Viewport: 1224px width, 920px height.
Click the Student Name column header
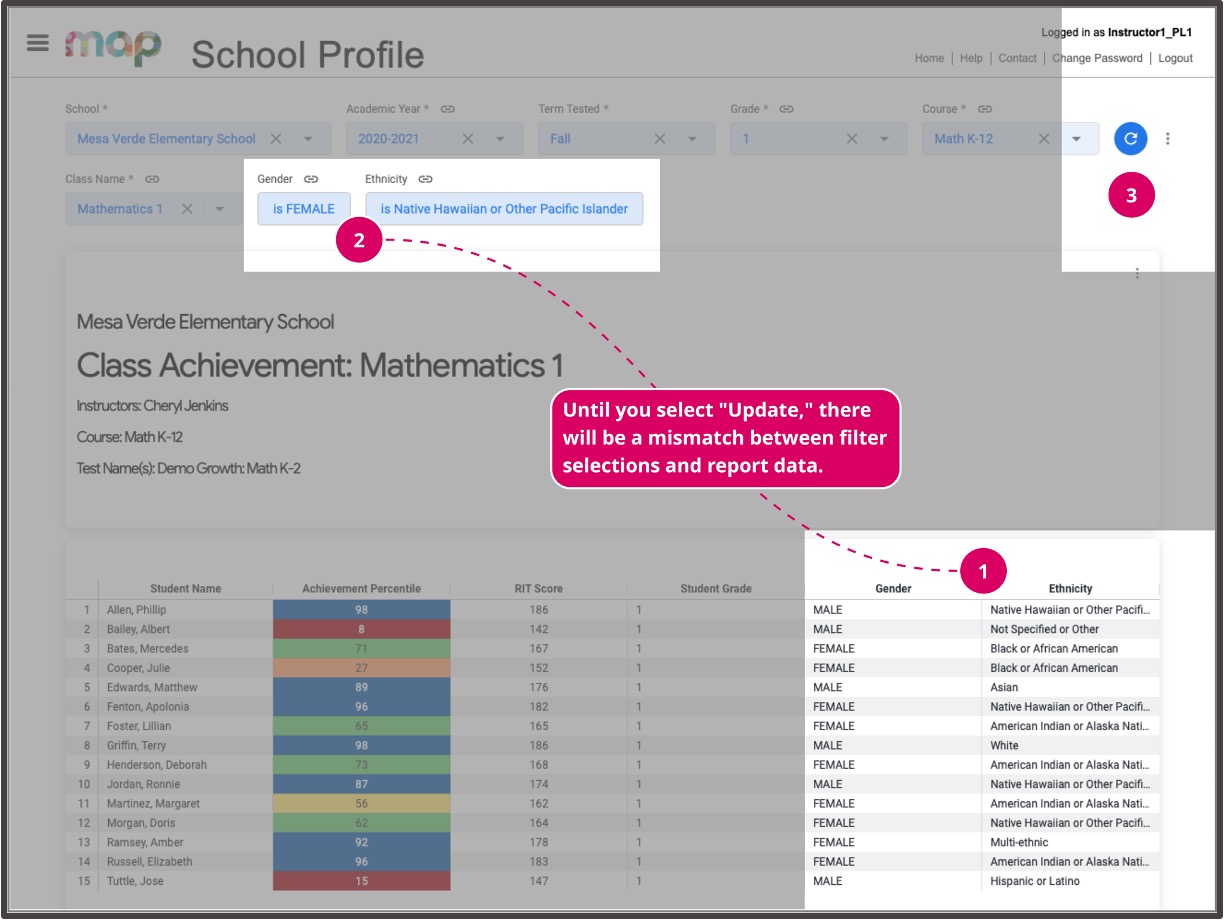188,589
